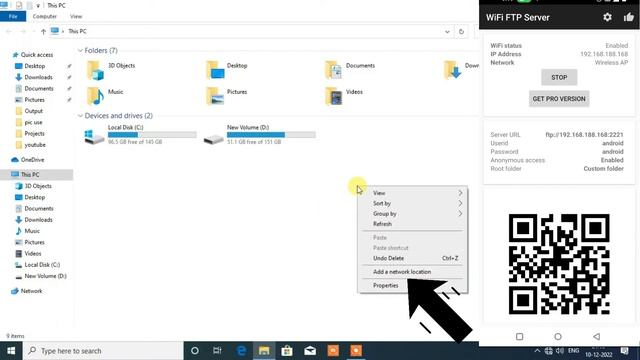This screenshot has width=640, height=360.
Task: Click the refresh button beside address bar
Action: 461,31
